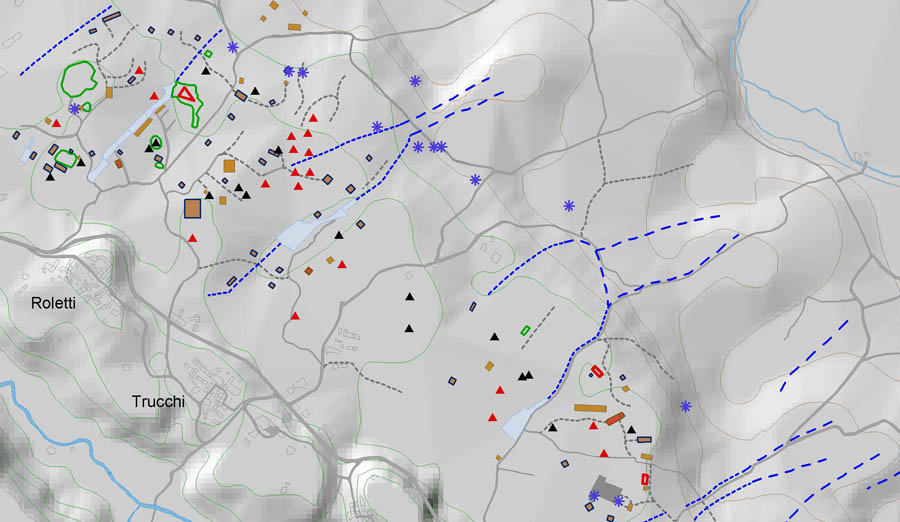Screen dimensions: 900x522
Task: Click the long horizontal orange rectangle above the tilted red-orange bar
Action: point(590,408)
